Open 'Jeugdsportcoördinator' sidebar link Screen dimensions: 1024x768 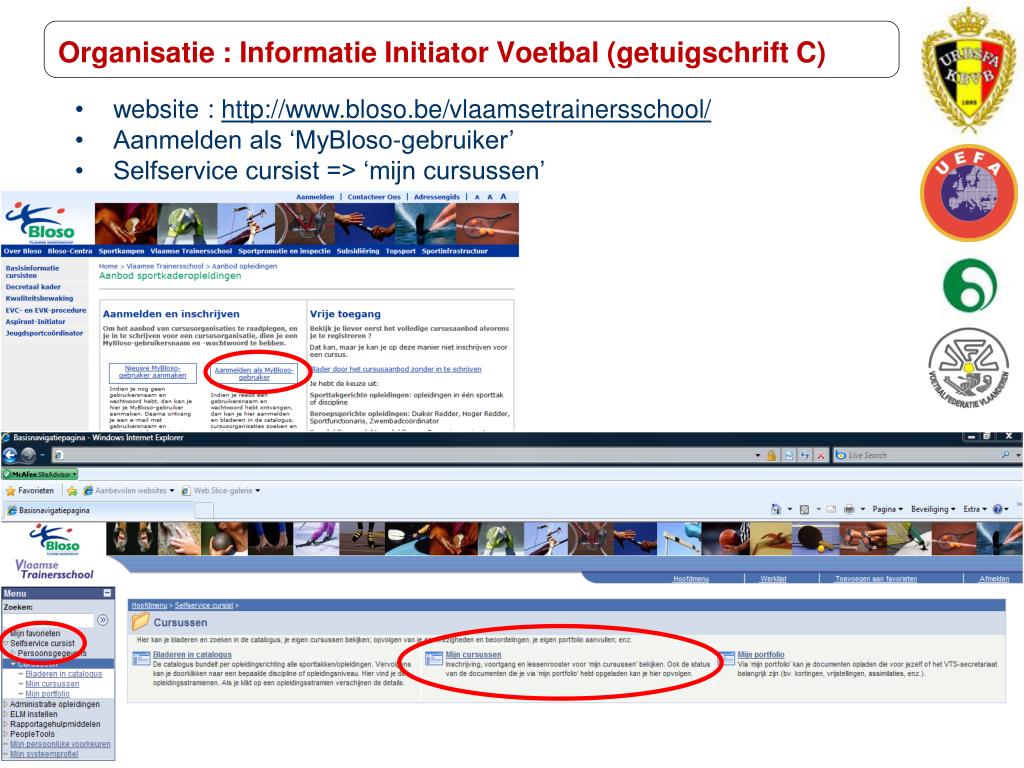(x=44, y=333)
